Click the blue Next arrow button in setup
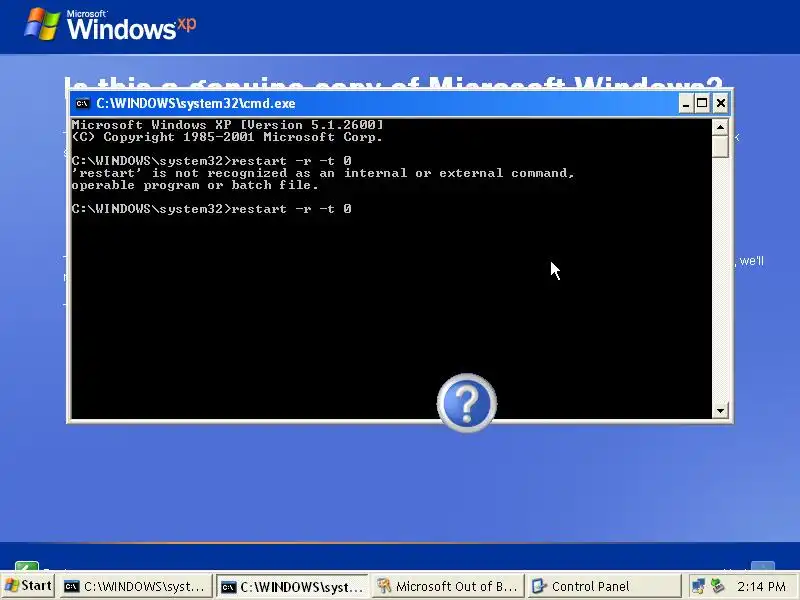Viewport: 800px width, 600px height. pos(763,566)
